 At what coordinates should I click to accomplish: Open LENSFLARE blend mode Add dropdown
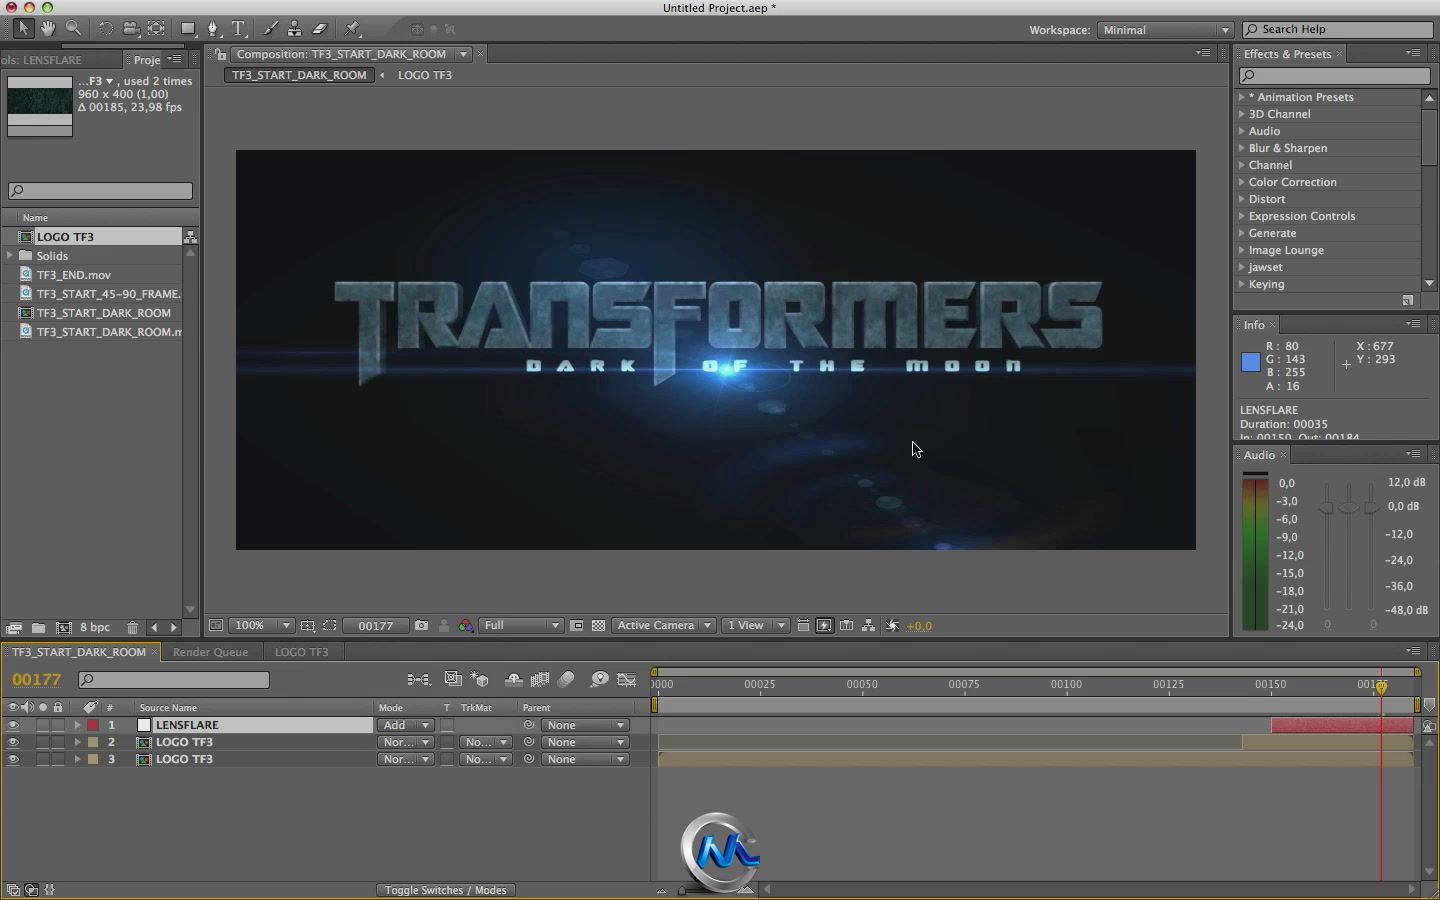tap(405, 725)
